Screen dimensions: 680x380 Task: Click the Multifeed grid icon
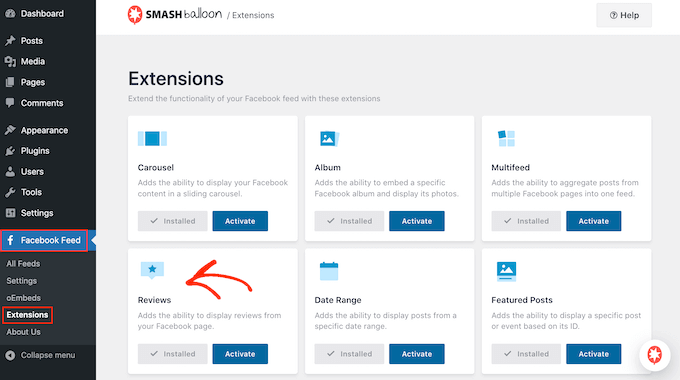(x=506, y=138)
